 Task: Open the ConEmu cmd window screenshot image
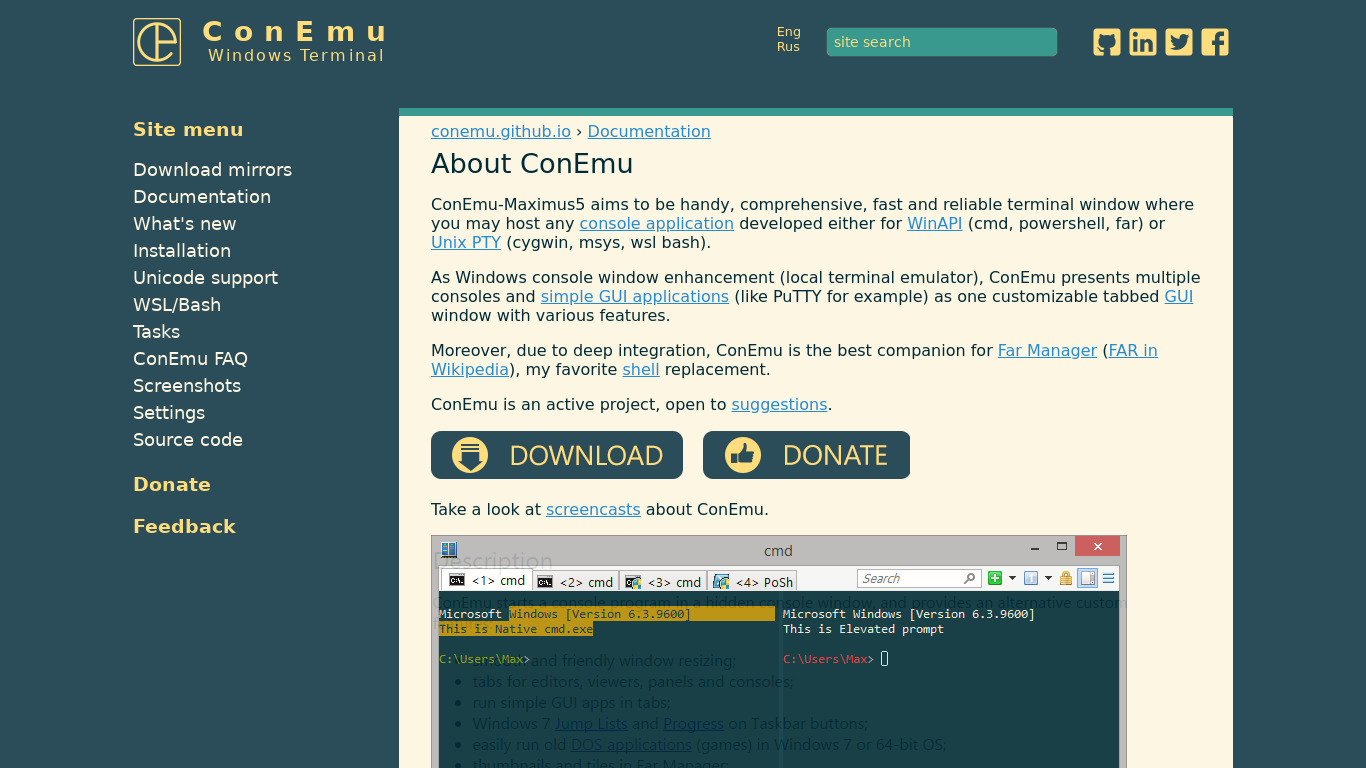[x=779, y=652]
